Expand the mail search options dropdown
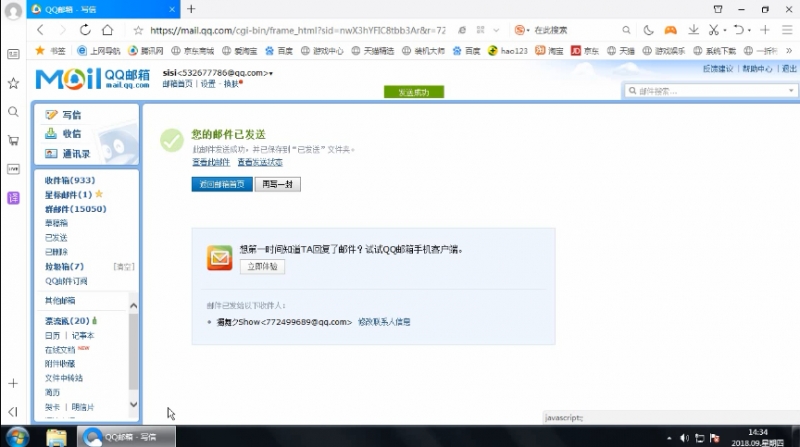Image resolution: width=800 pixels, height=447 pixels. 791,91
